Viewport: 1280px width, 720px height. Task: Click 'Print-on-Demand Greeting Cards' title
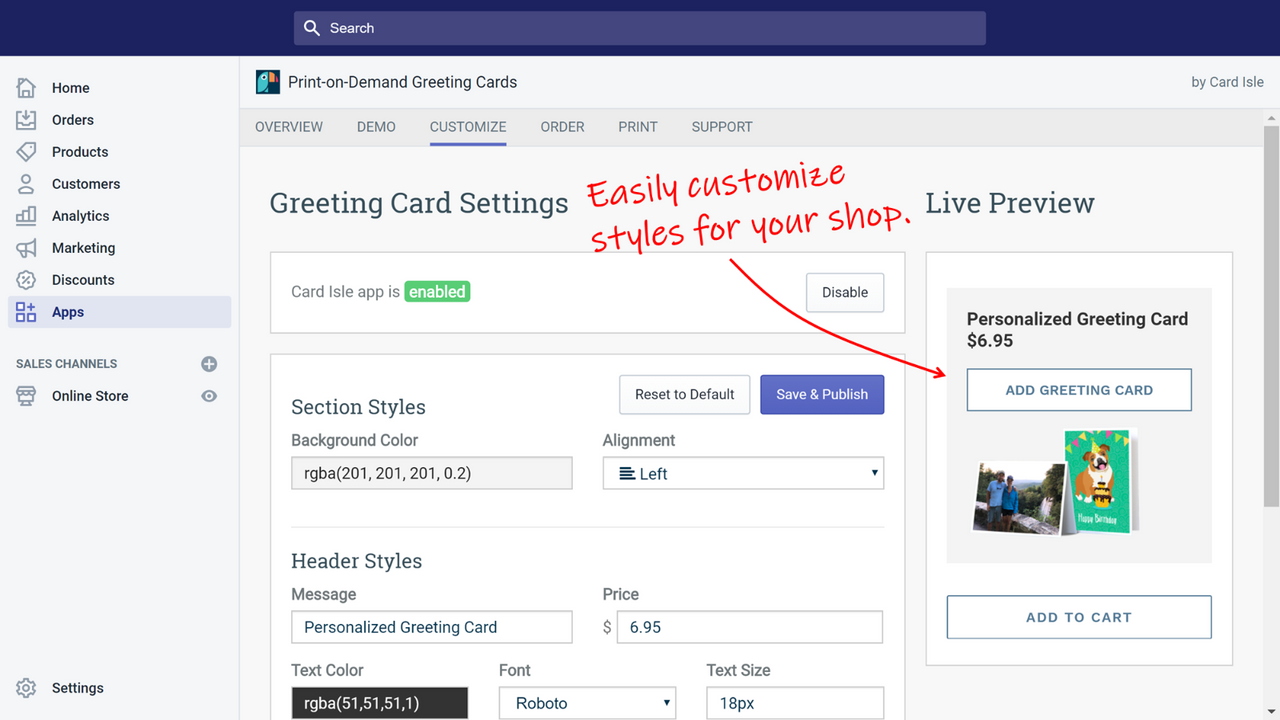402,82
